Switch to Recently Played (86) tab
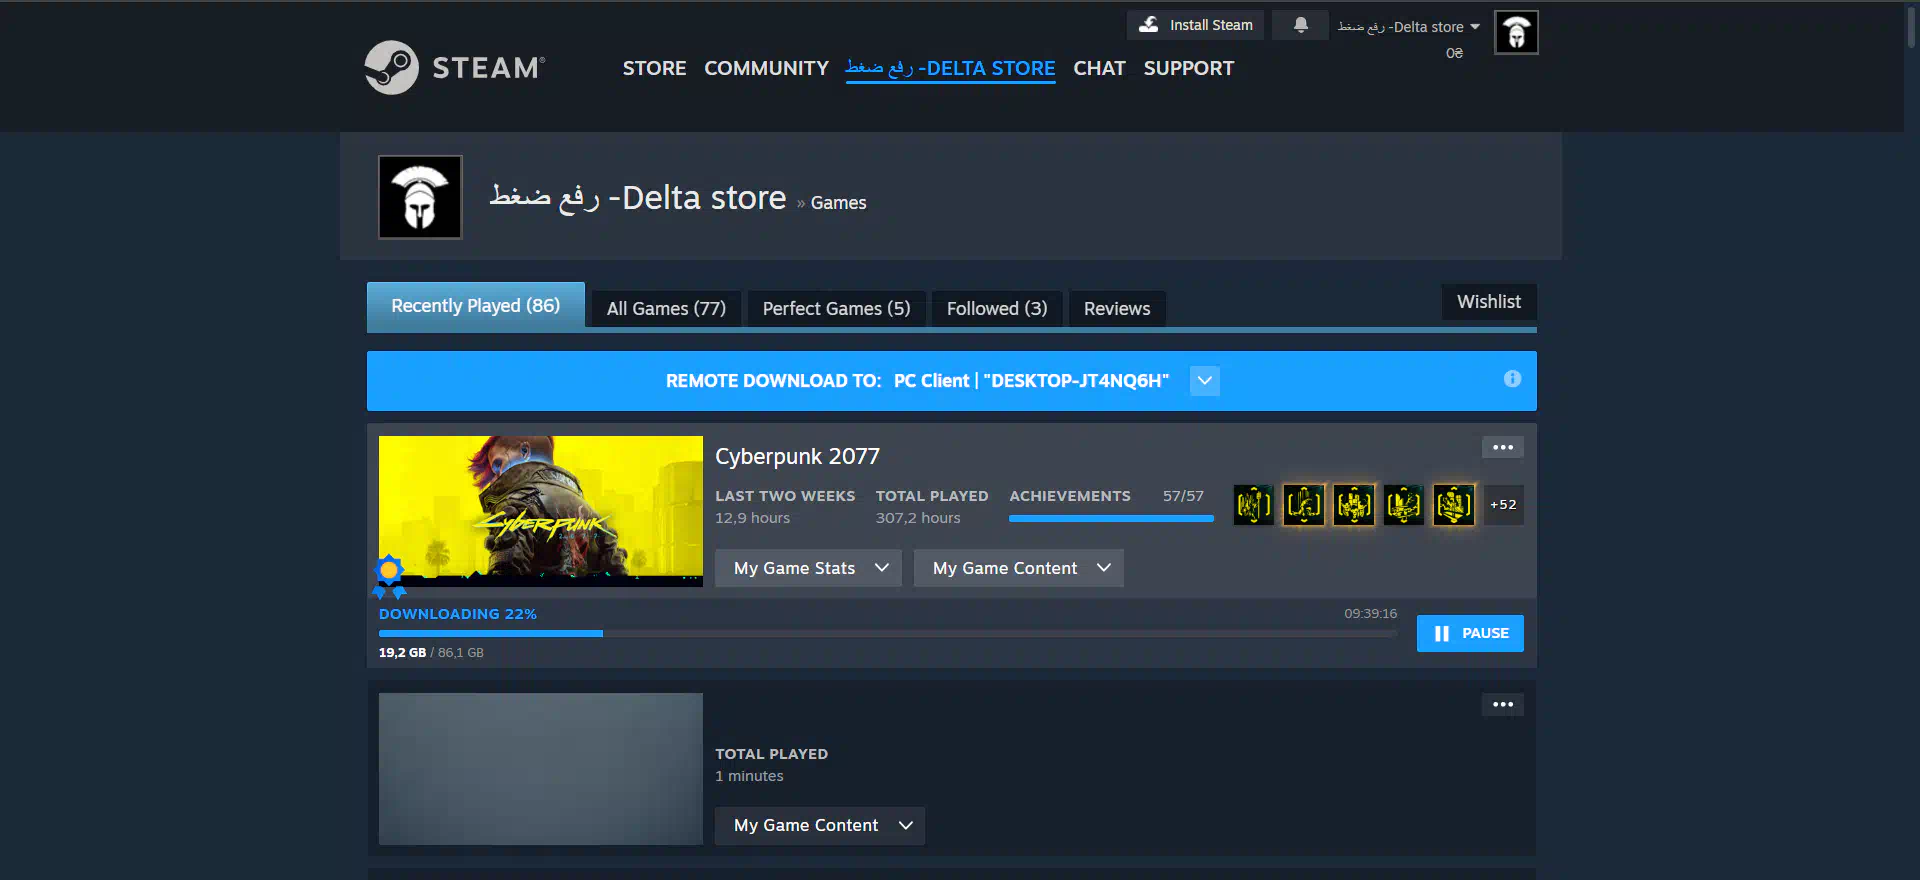 (476, 306)
